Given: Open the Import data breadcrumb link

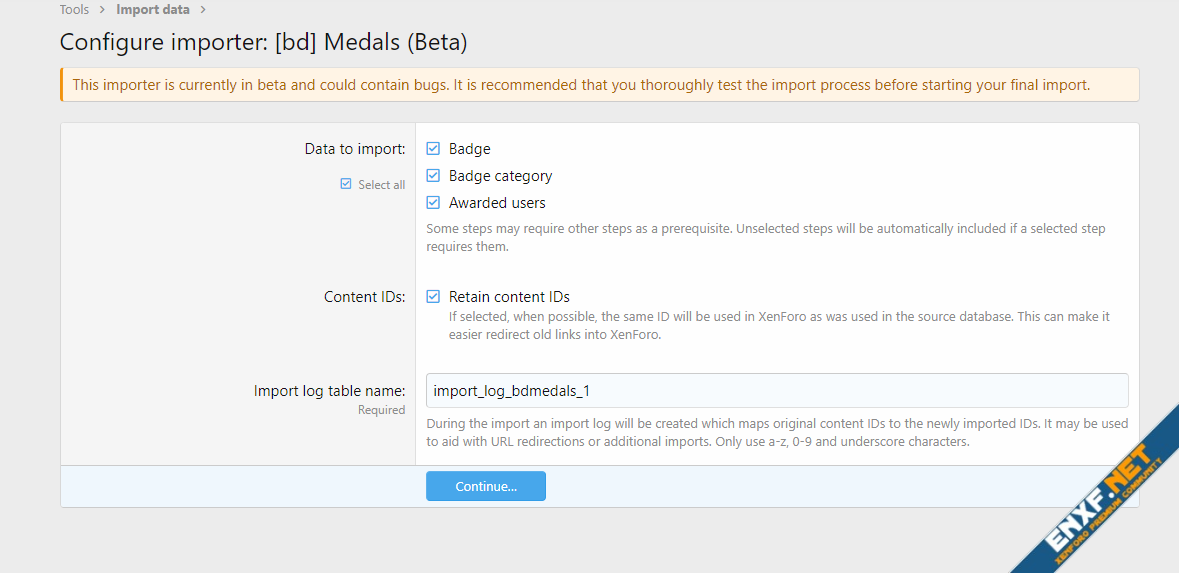Looking at the screenshot, I should click(152, 10).
